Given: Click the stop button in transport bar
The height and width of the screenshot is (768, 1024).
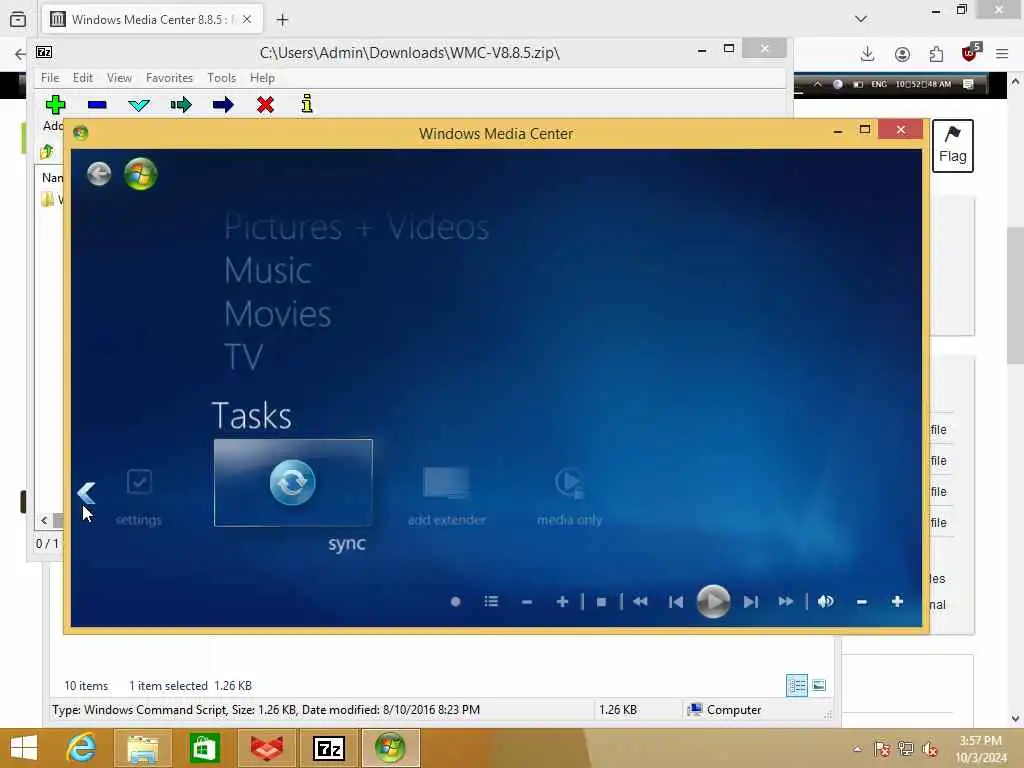Looking at the screenshot, I should tap(601, 601).
